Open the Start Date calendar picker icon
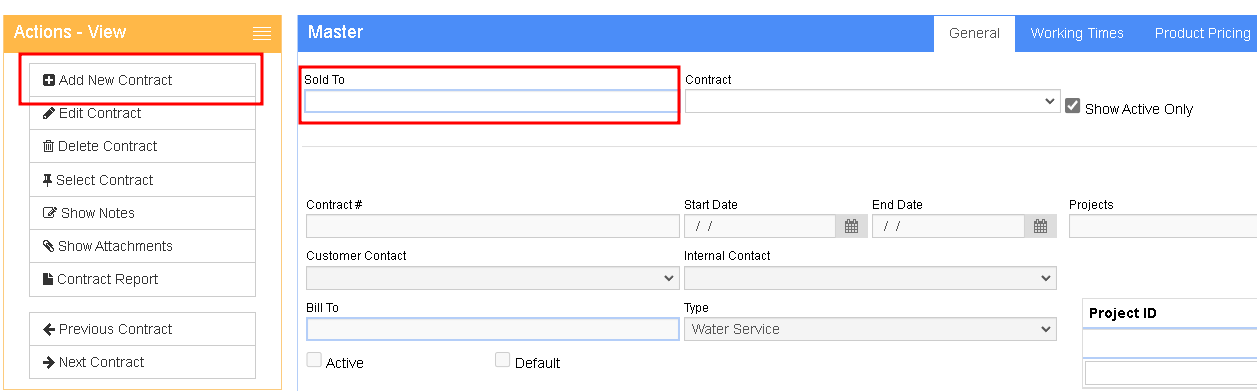 851,226
